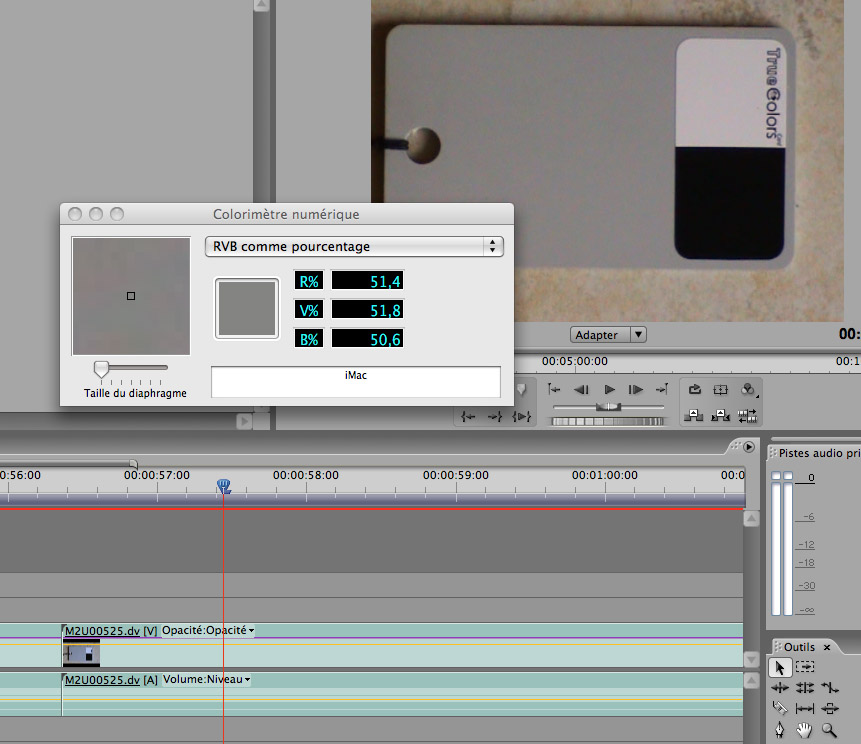Zoom the Colorimètre numérique window
Viewport: 861px width, 744px height.
point(117,214)
